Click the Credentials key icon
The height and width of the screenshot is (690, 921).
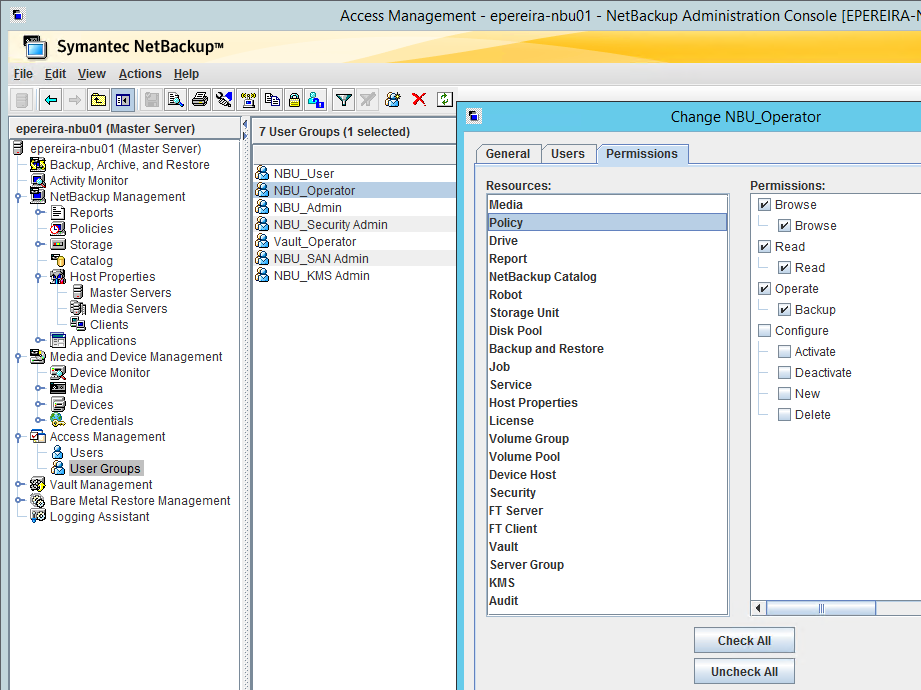tap(58, 420)
